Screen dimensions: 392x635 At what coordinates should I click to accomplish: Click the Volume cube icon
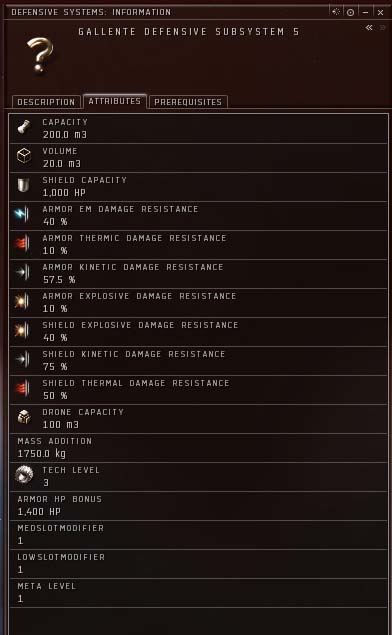(24, 156)
